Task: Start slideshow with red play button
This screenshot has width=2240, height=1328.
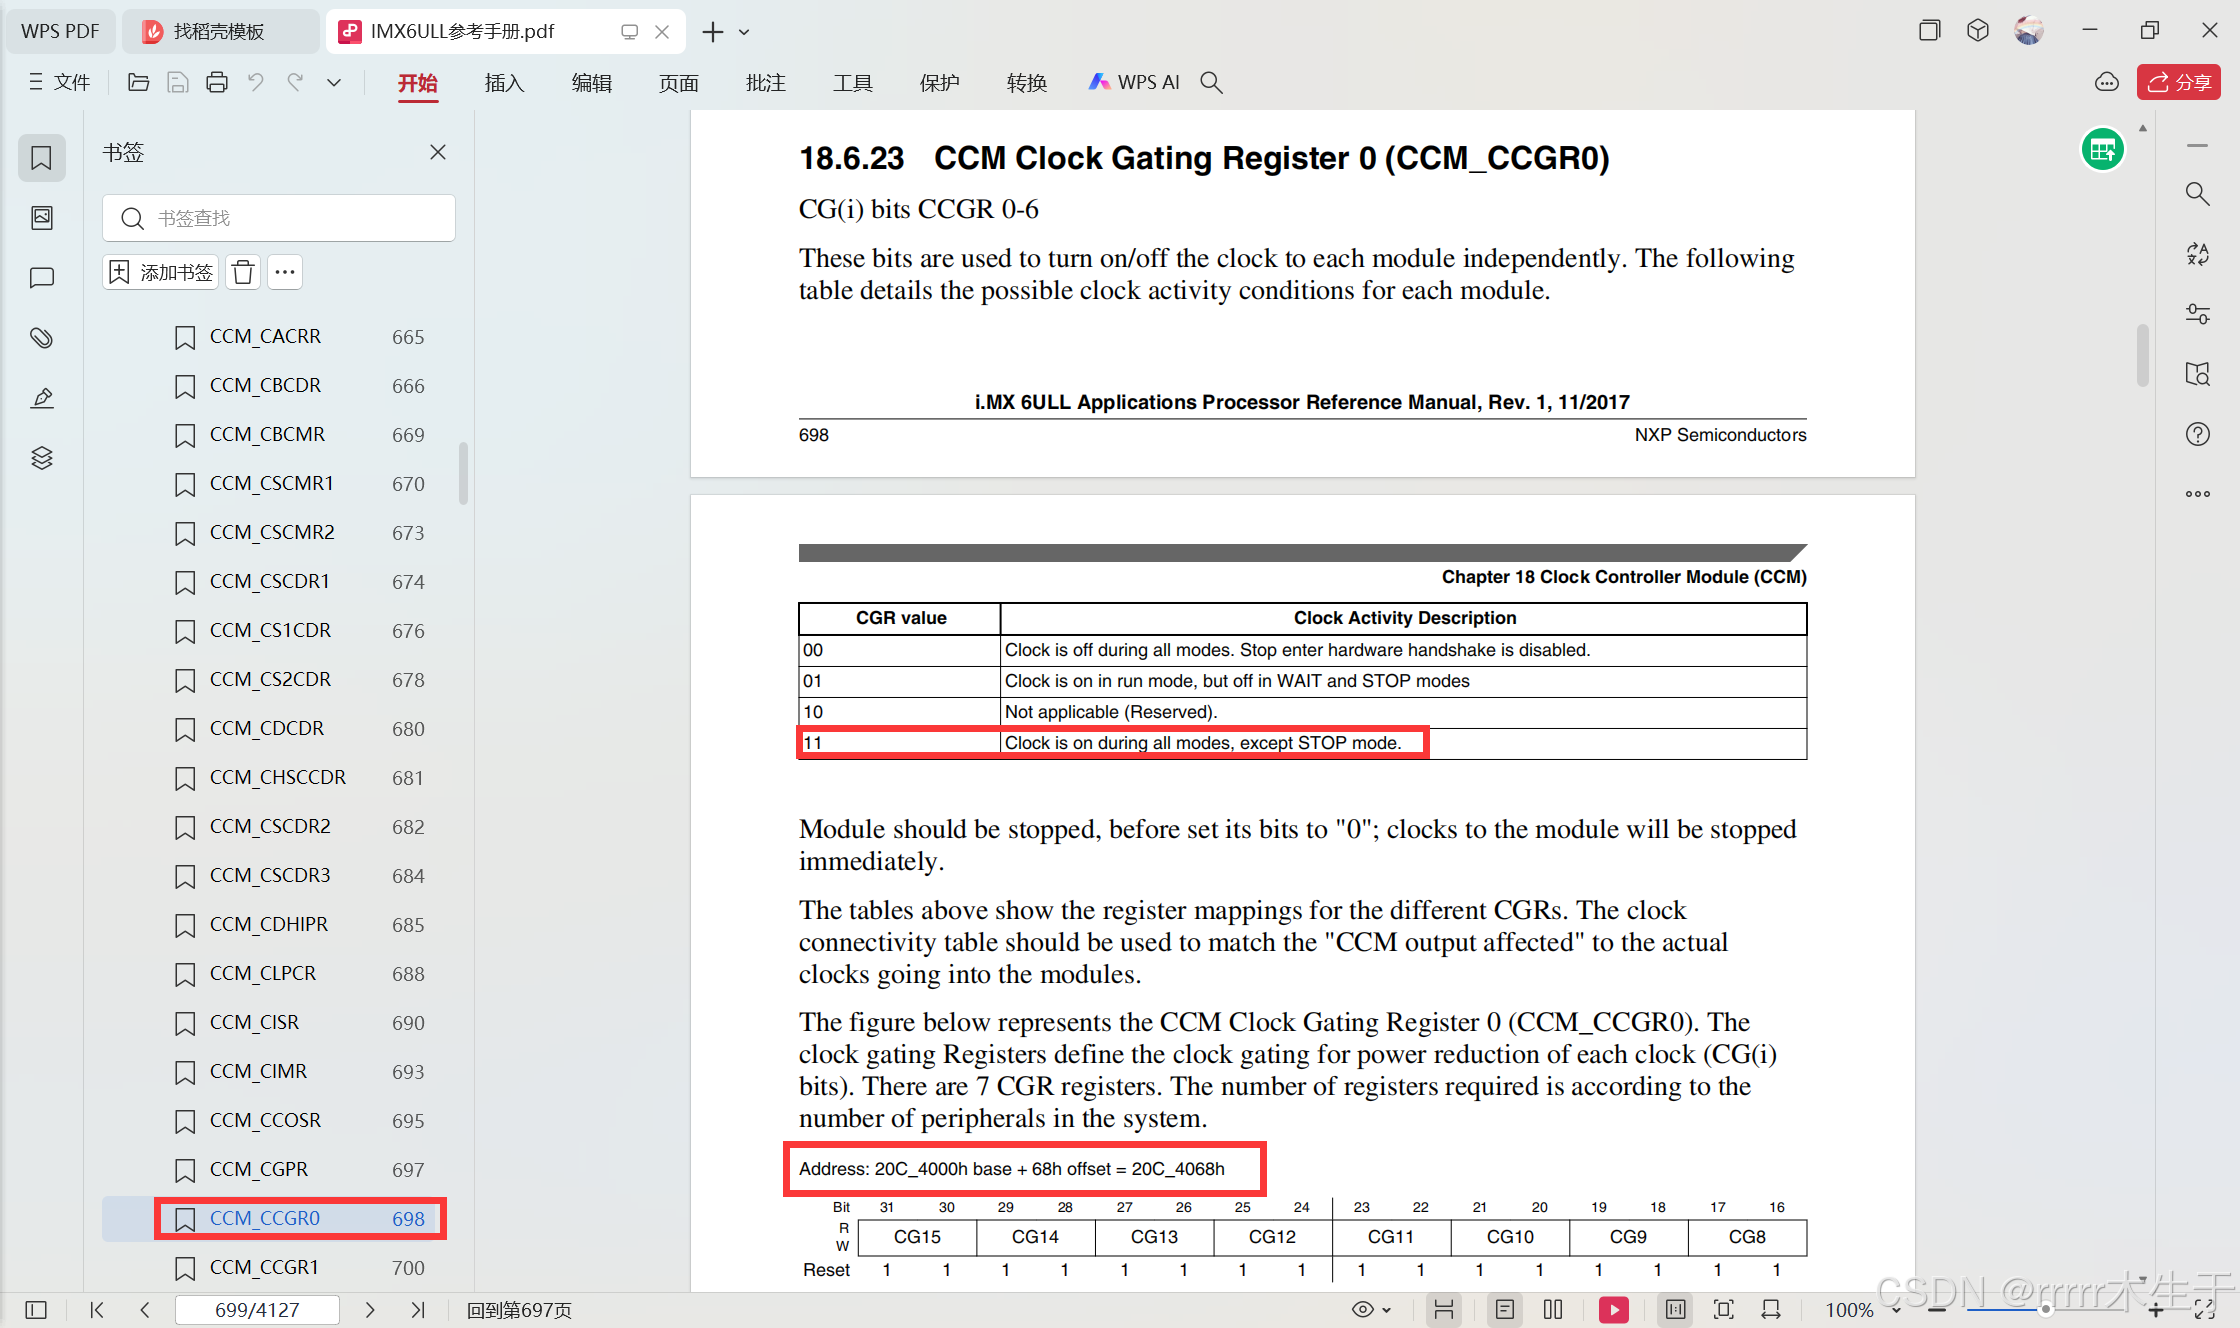Action: point(1613,1309)
